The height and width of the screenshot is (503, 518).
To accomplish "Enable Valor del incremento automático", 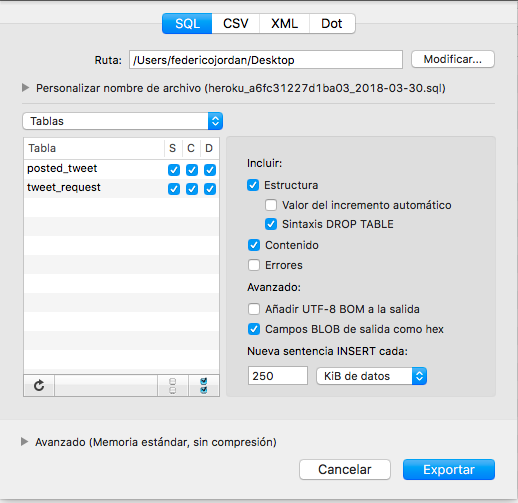I will point(271,205).
